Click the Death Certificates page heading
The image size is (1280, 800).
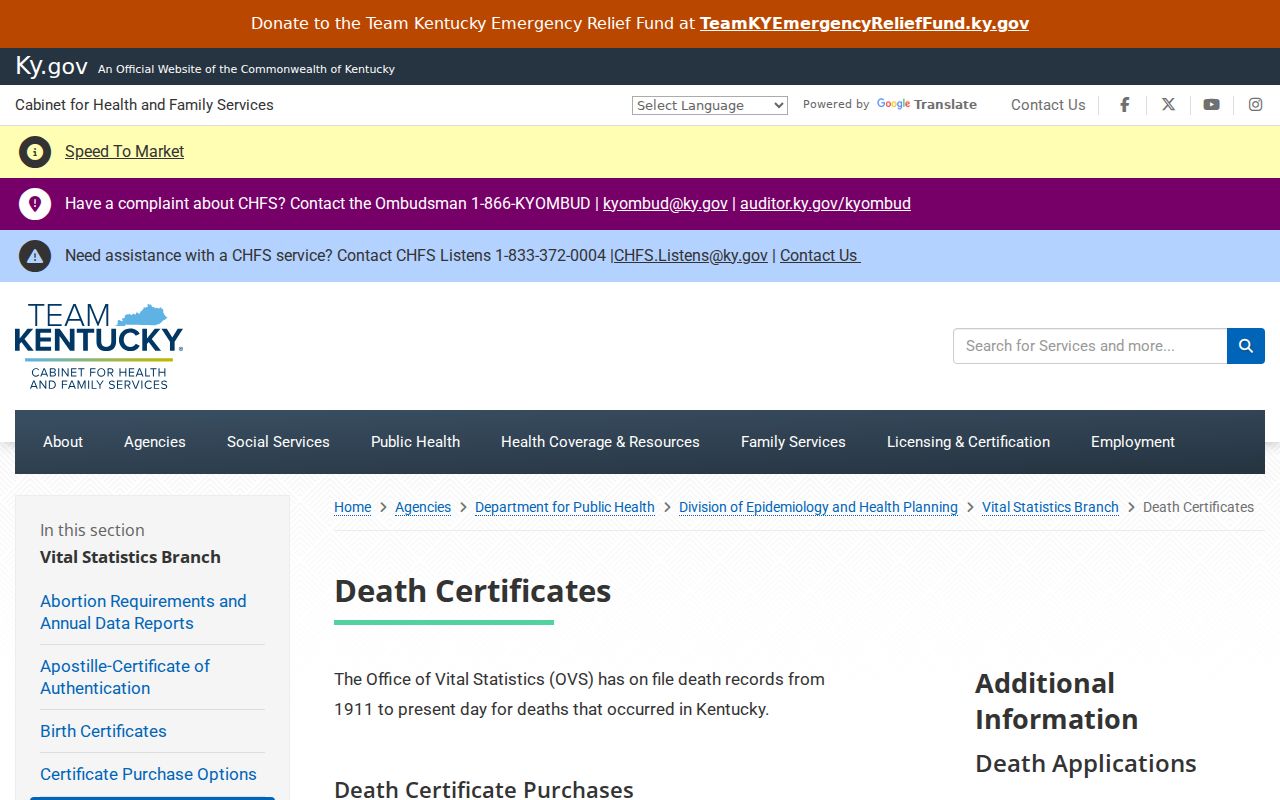tap(472, 591)
